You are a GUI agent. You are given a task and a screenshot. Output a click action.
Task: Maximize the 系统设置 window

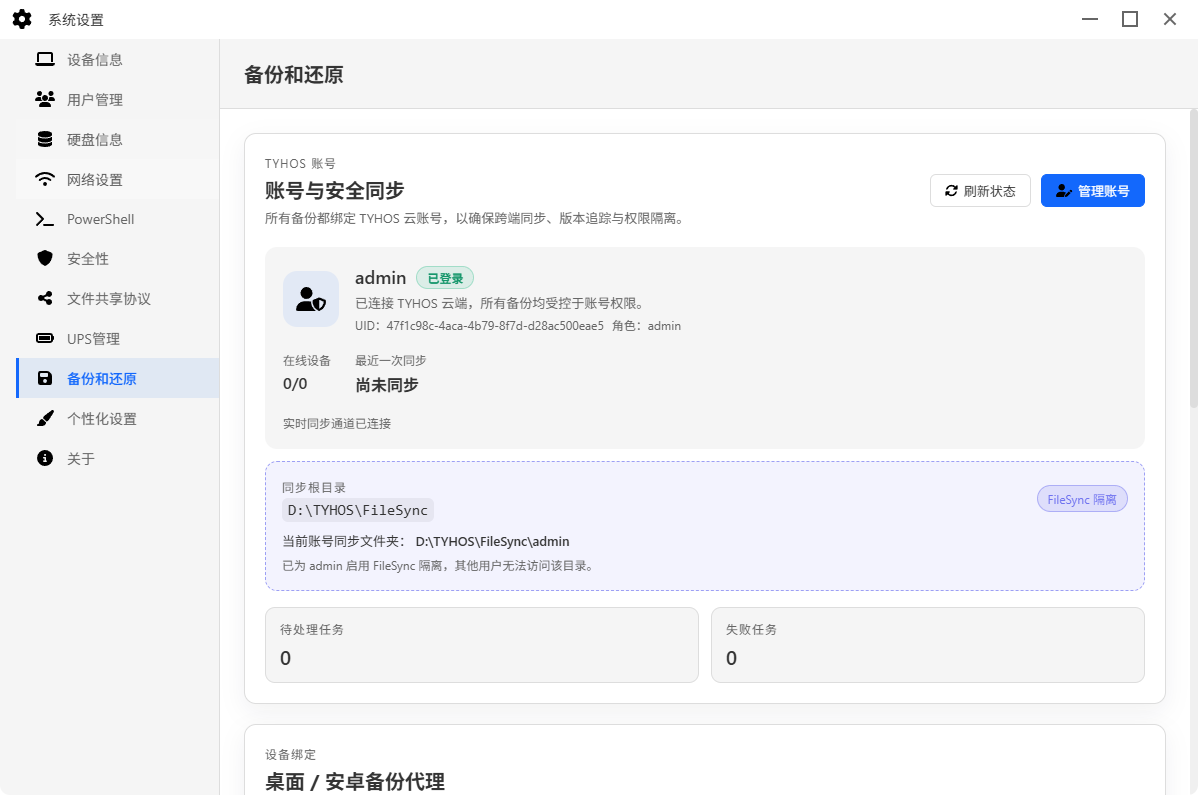coord(1130,19)
